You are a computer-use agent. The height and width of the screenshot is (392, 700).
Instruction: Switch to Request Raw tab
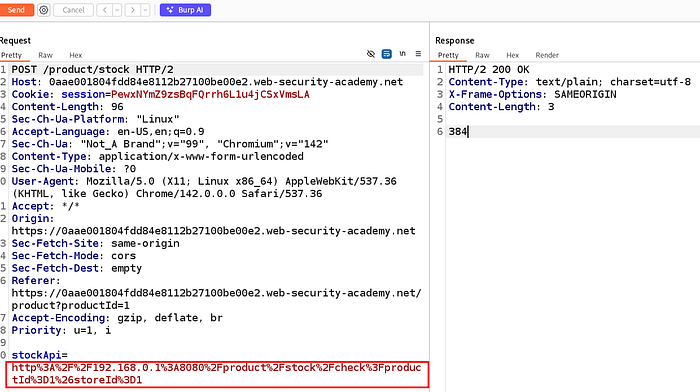point(46,55)
